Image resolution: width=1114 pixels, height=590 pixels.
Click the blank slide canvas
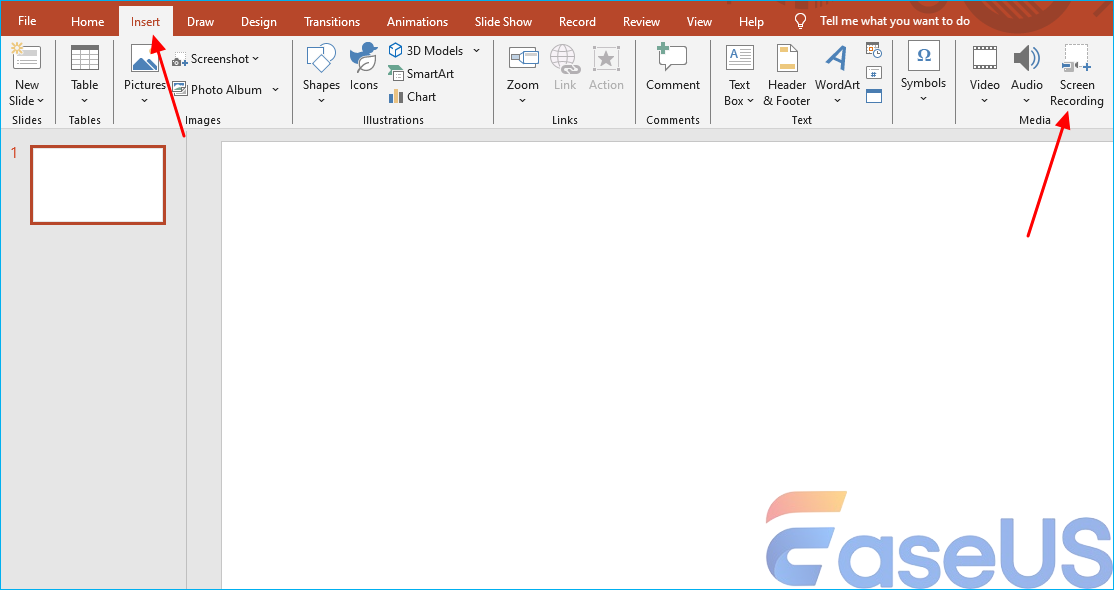(x=666, y=364)
